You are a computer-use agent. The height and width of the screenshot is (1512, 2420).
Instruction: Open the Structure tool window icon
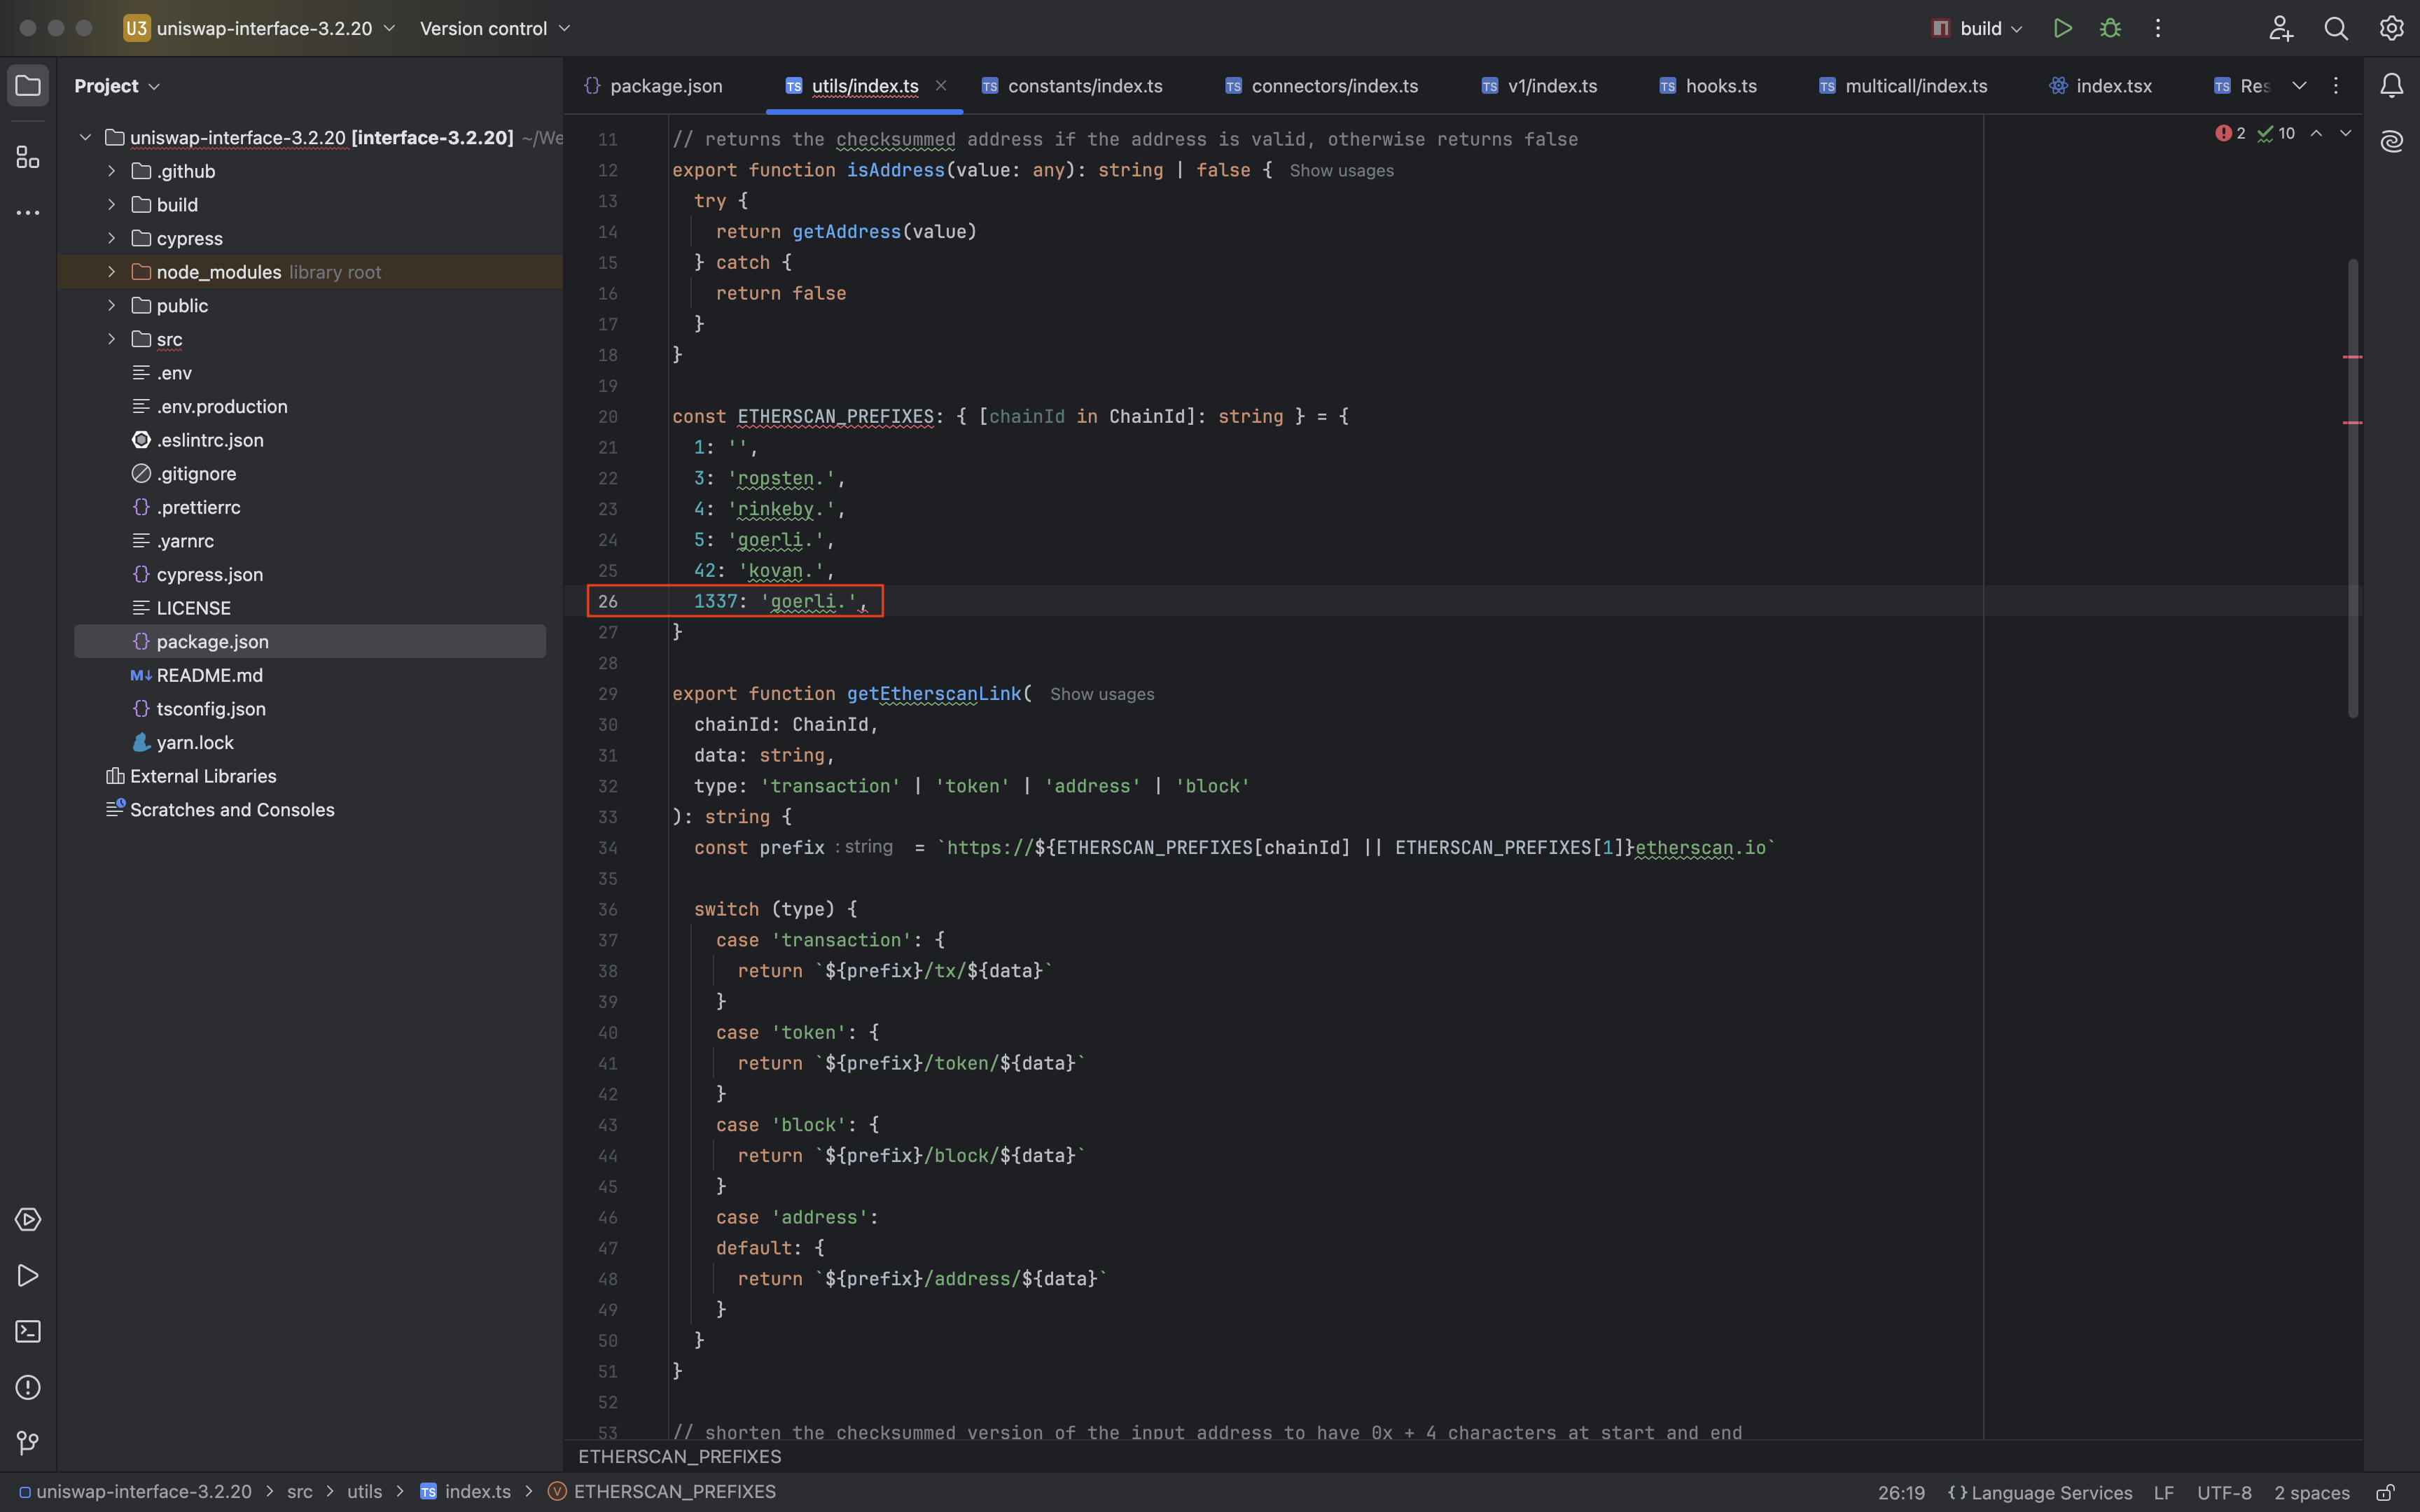(28, 157)
